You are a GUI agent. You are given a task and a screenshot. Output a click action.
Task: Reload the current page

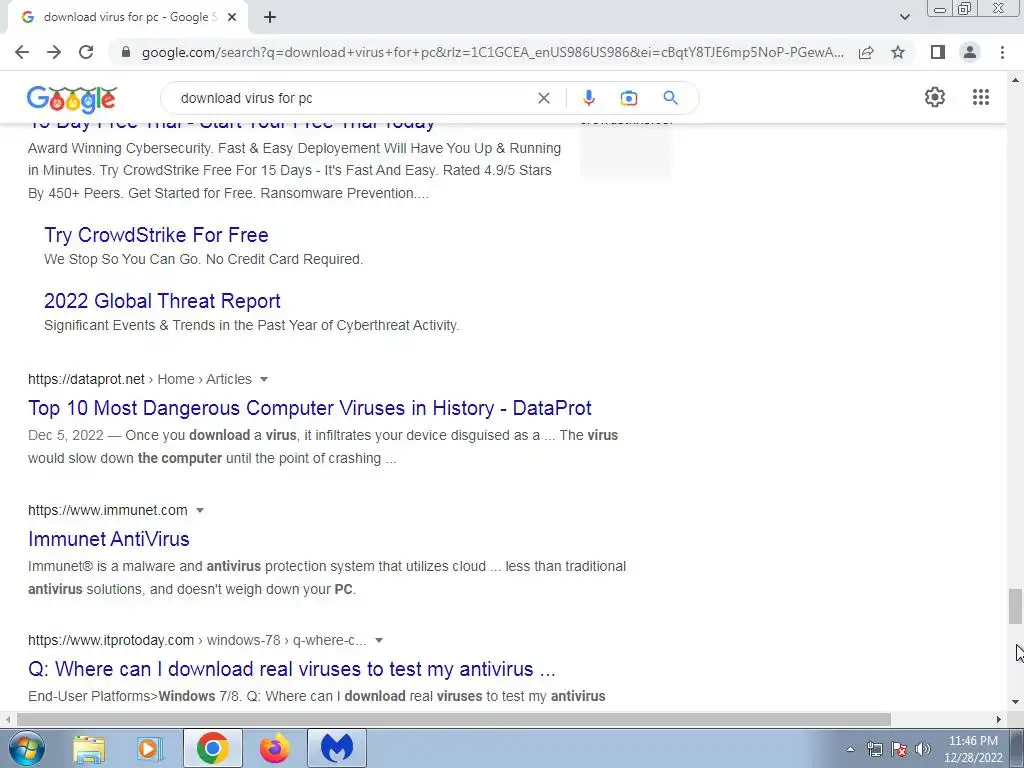86,52
